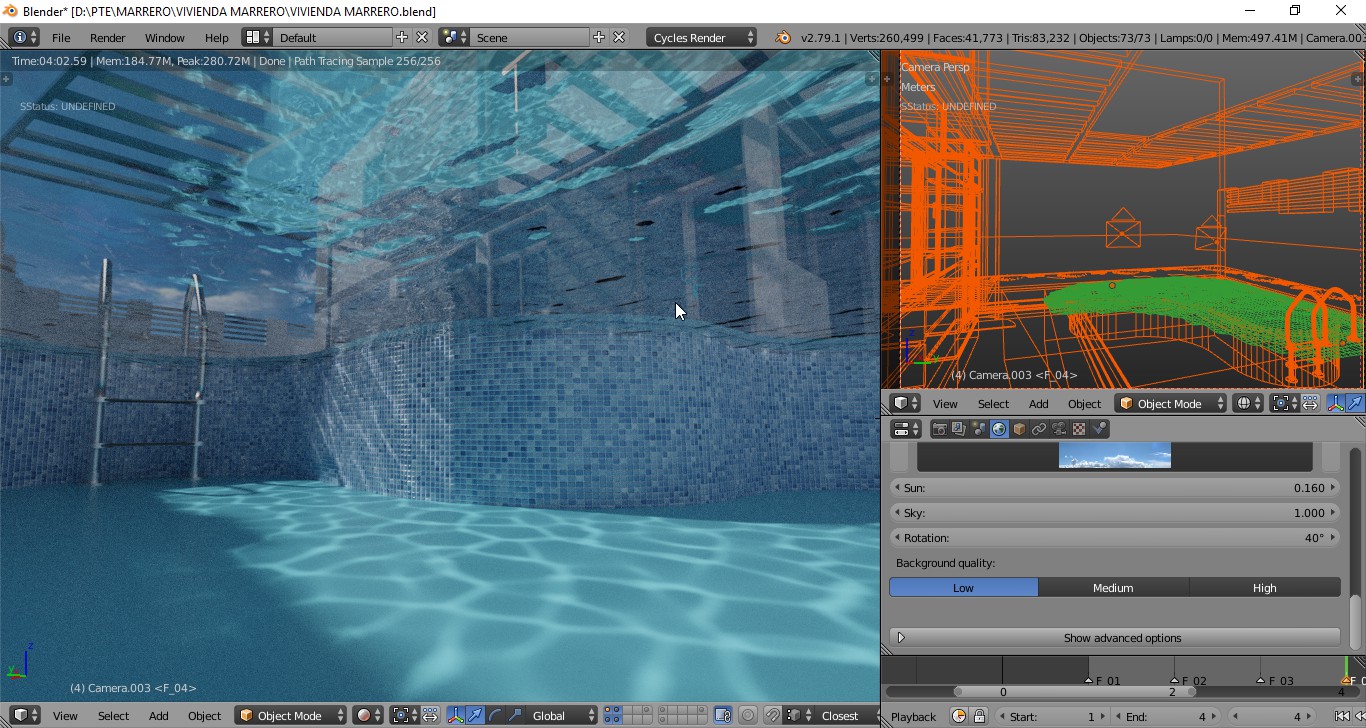Adjust the Sun value slider
The height and width of the screenshot is (728, 1366).
[x=1114, y=488]
